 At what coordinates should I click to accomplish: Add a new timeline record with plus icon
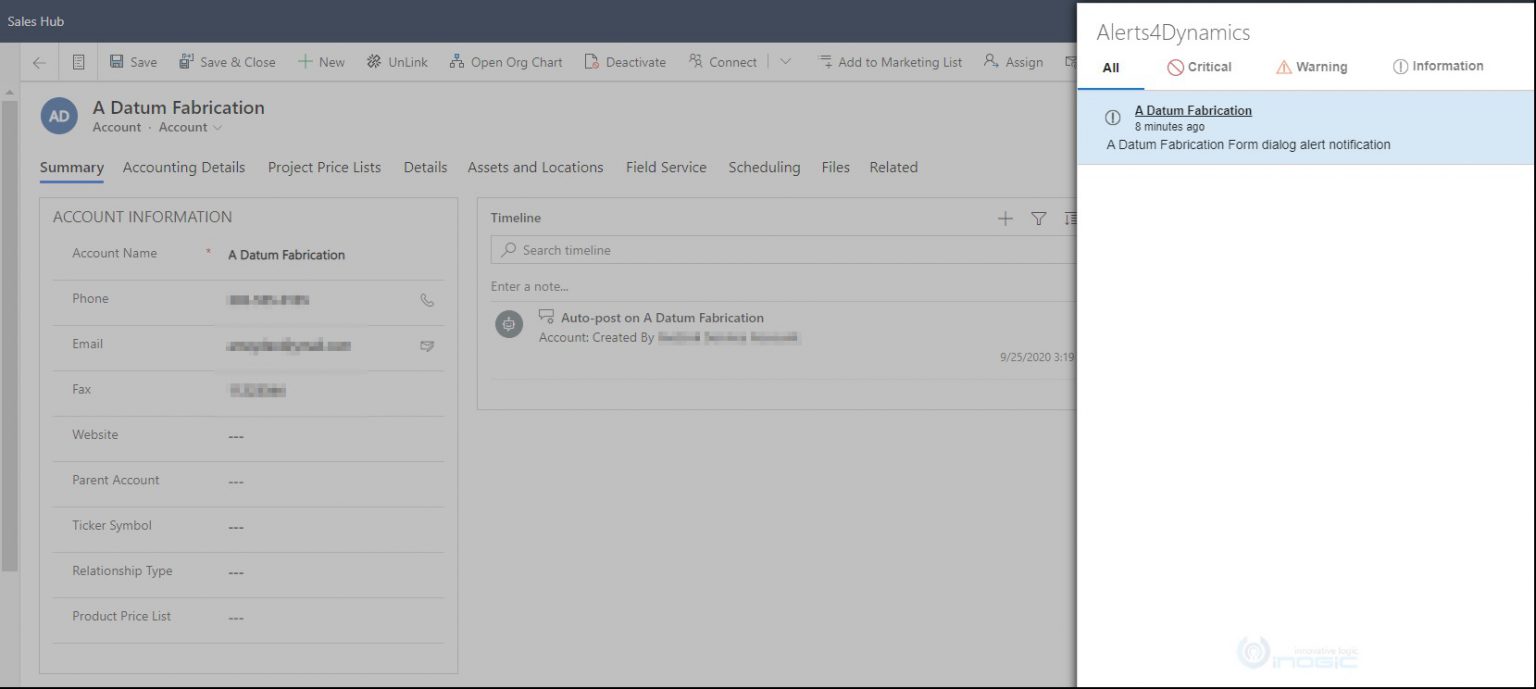click(1005, 219)
